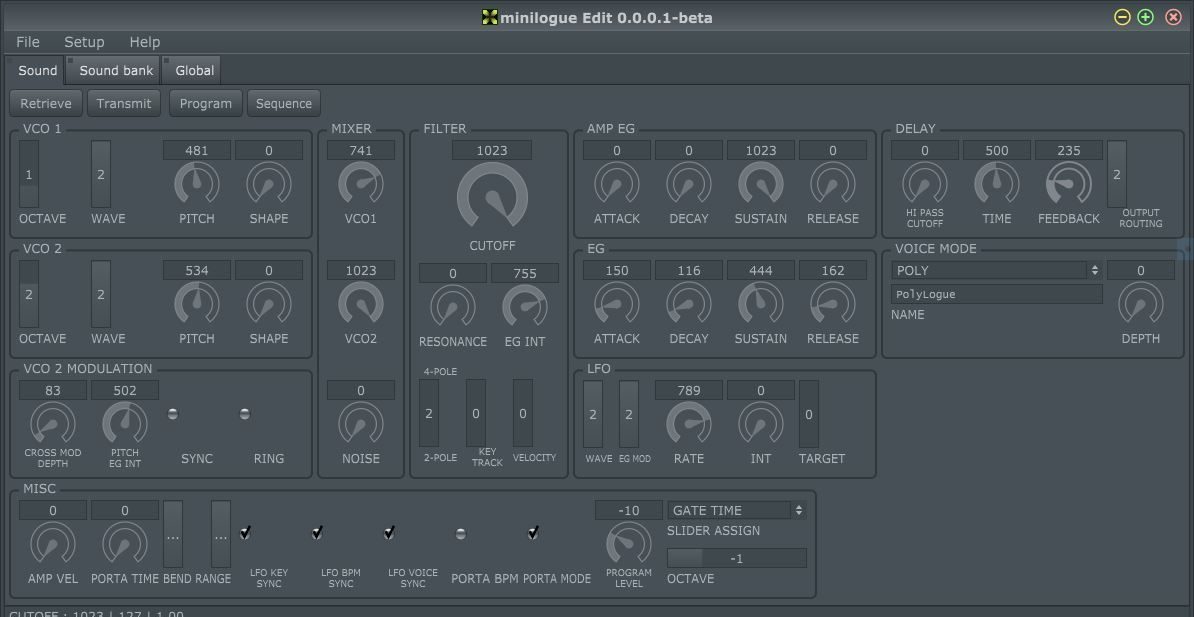Click the VCO 1 PITCH knob
The image size is (1194, 617).
196,186
